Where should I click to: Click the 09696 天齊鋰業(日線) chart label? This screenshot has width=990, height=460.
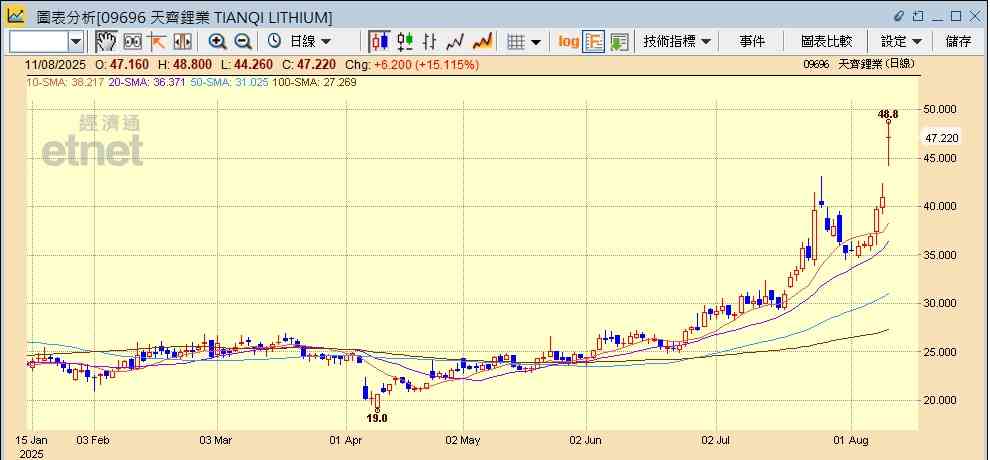859,64
